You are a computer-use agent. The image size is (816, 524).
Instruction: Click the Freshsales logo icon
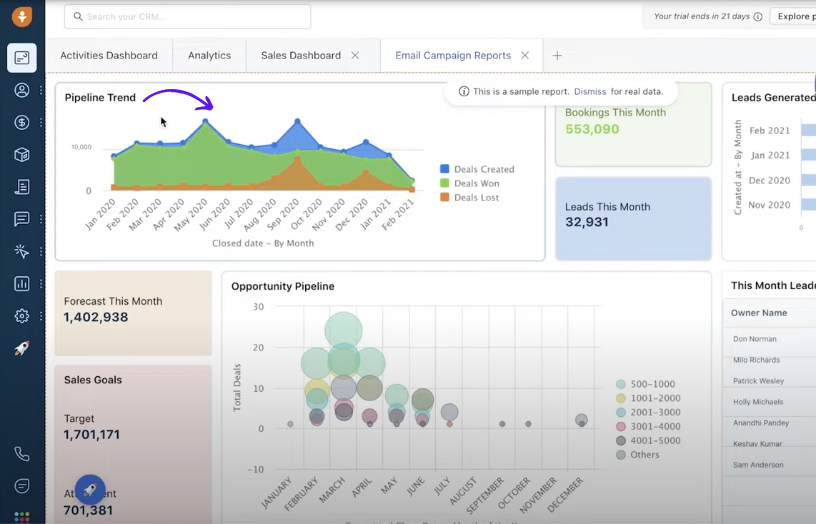coord(22,16)
